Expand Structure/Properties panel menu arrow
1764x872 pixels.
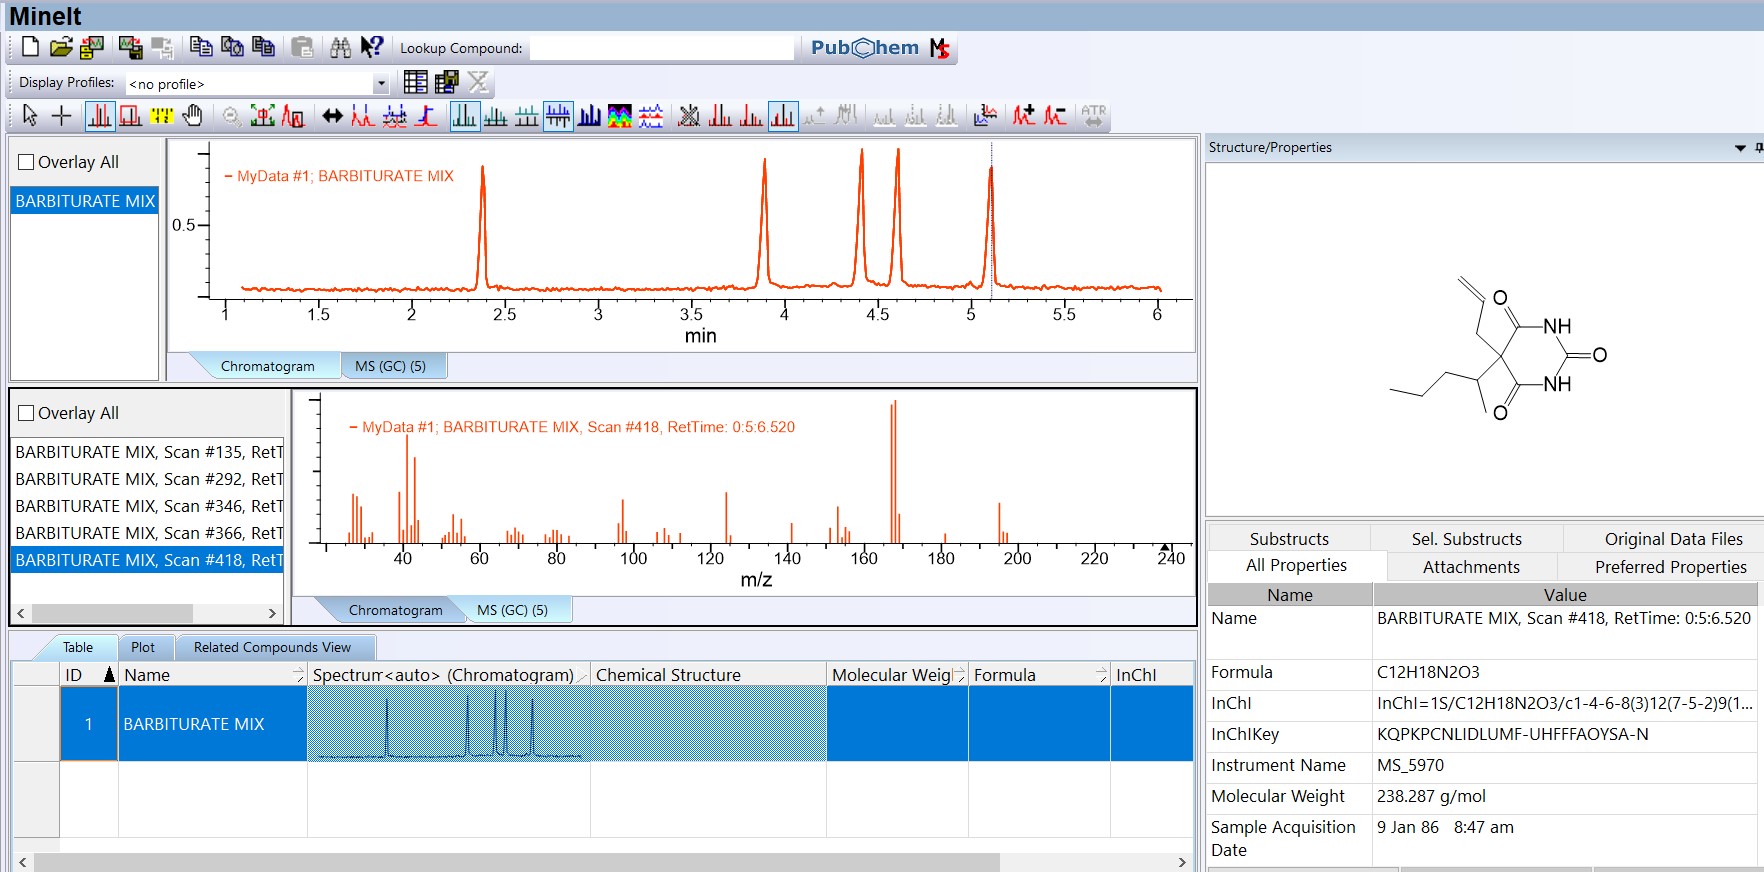coord(1740,148)
